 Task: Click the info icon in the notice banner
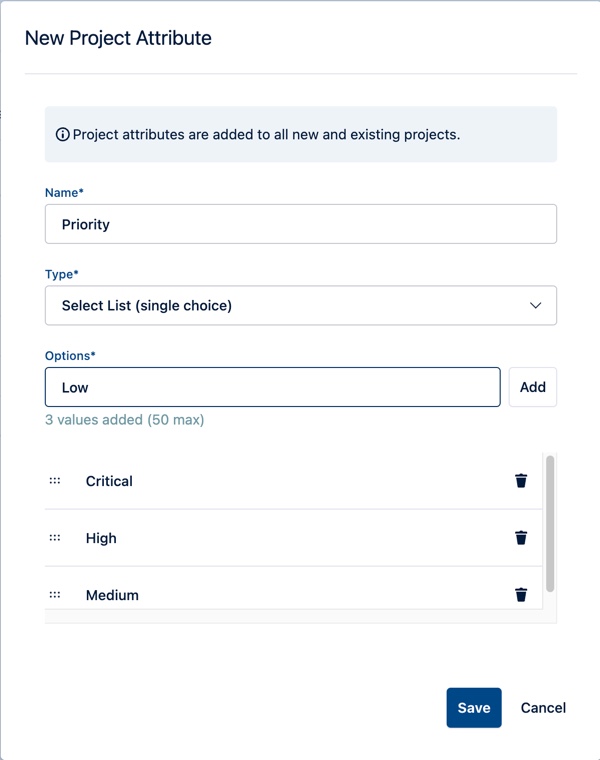coord(62,135)
